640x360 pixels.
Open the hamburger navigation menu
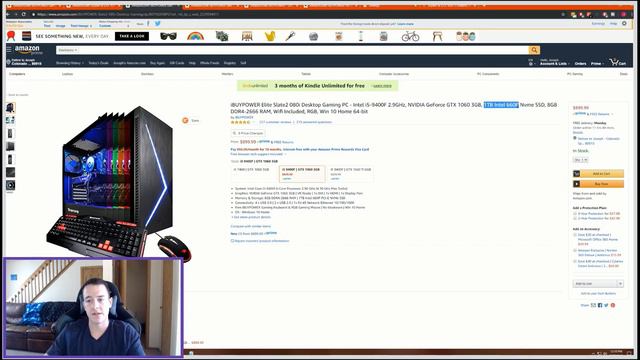click(x=9, y=49)
